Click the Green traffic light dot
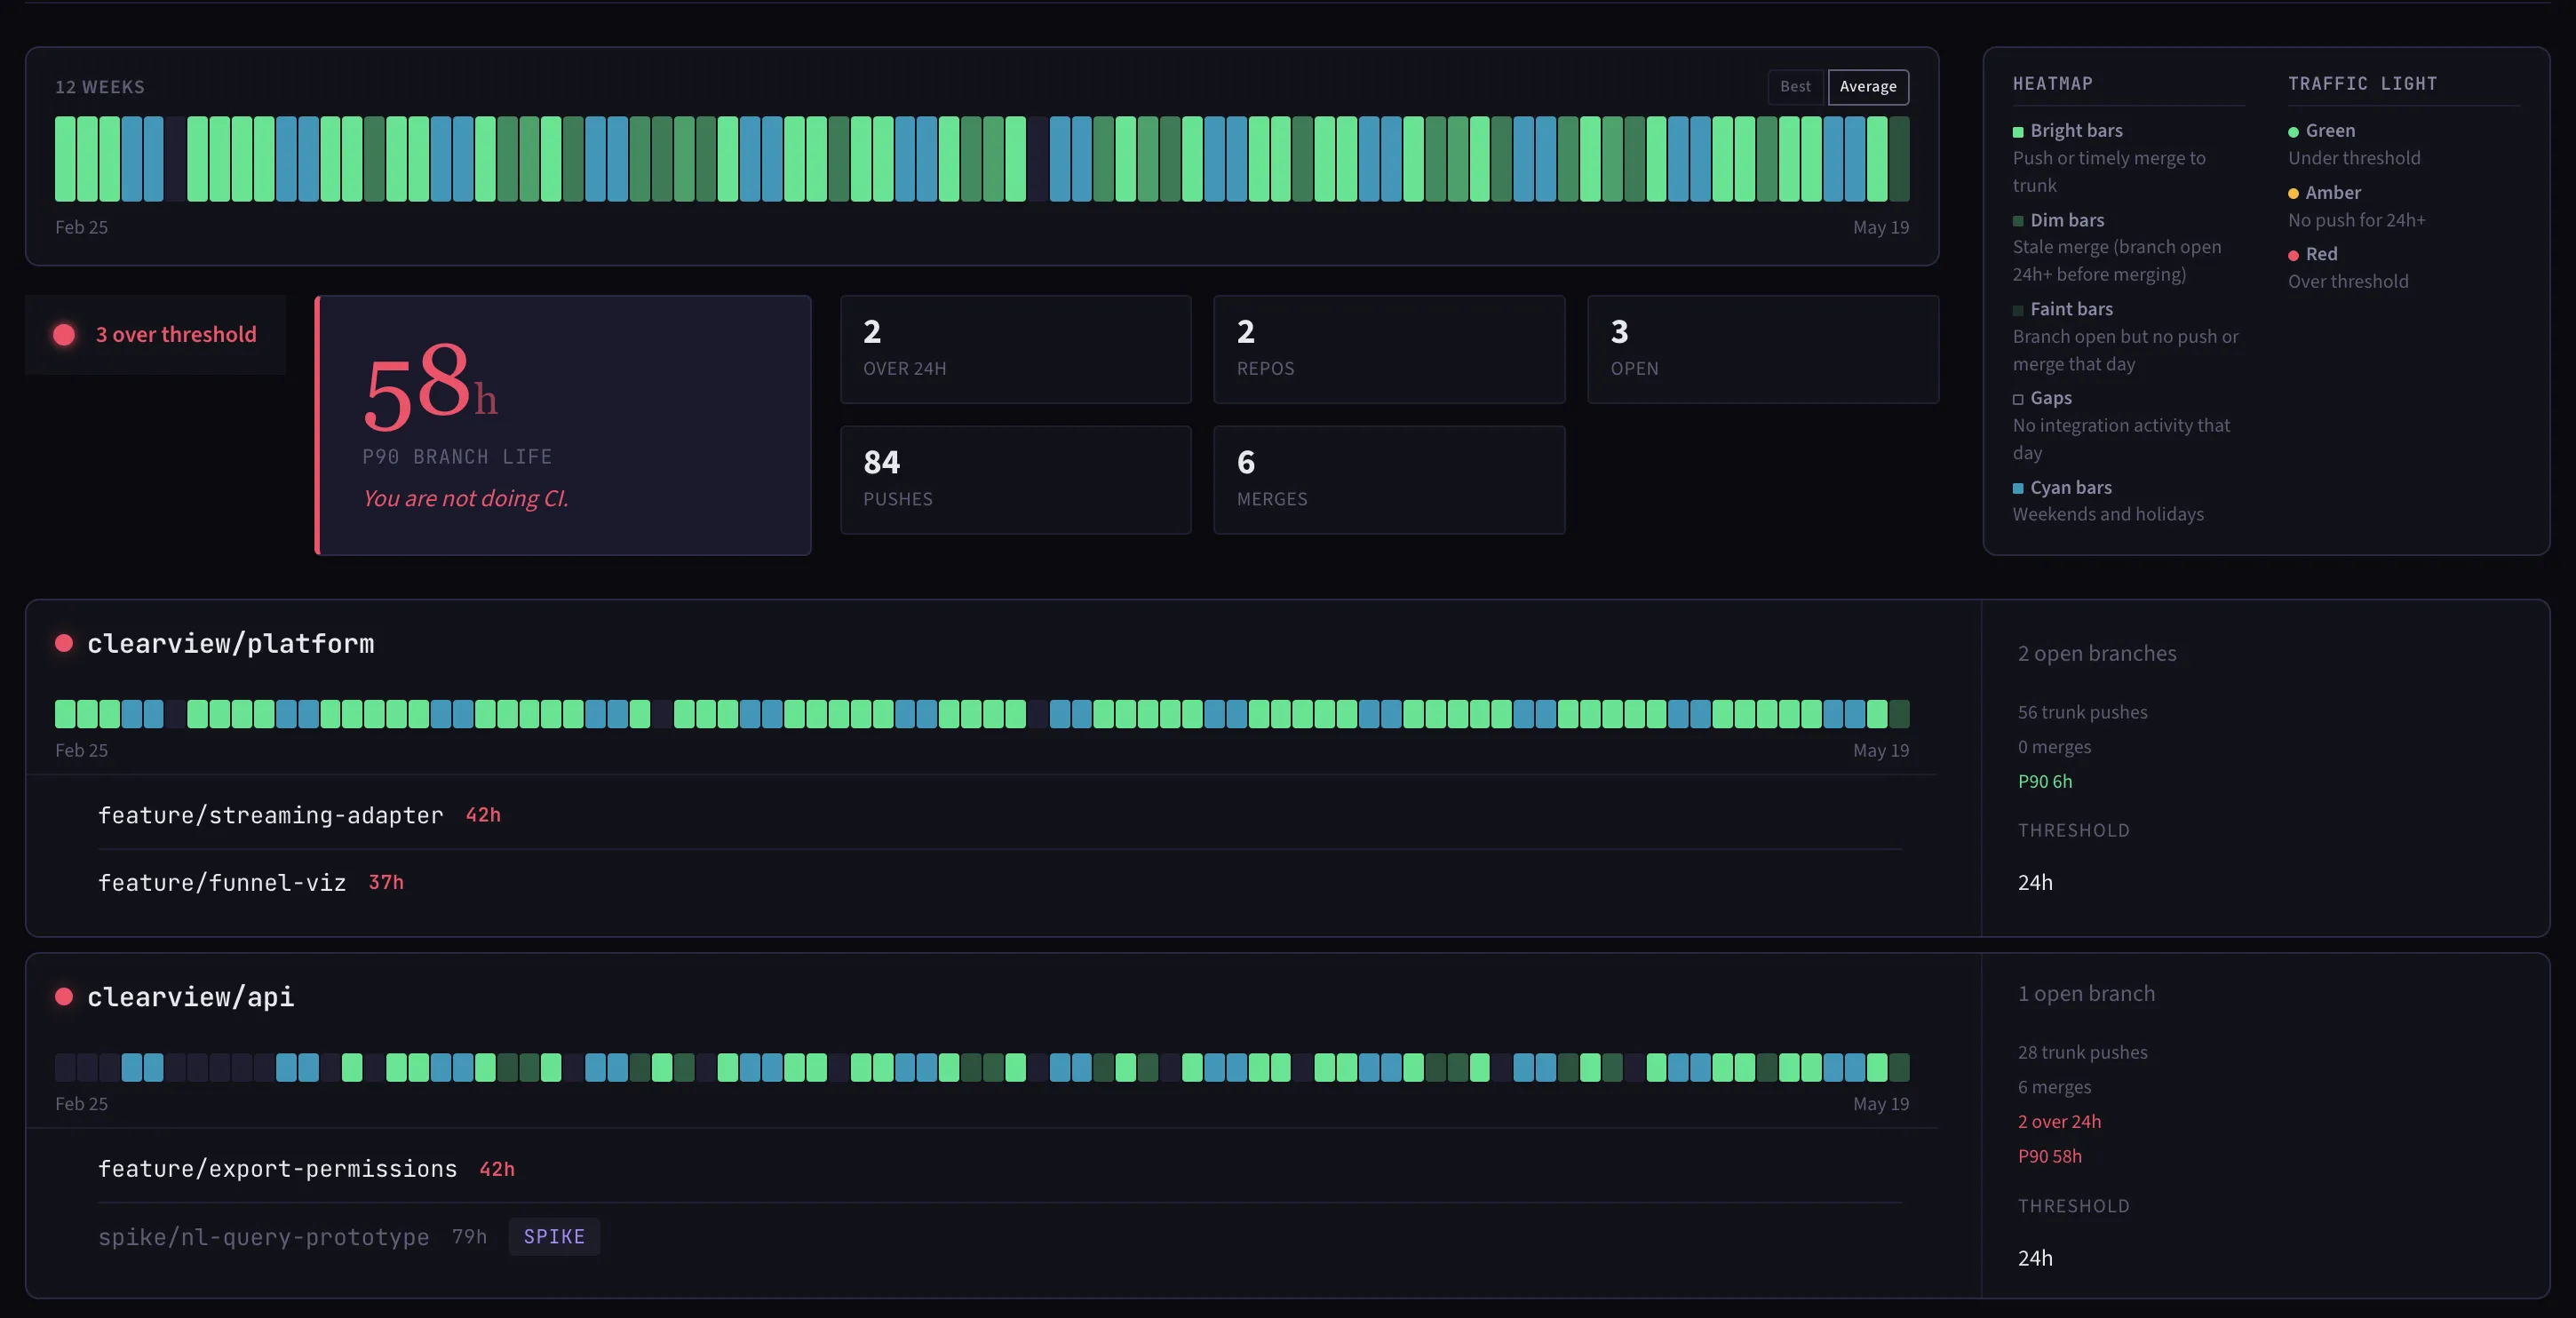 tap(2293, 132)
